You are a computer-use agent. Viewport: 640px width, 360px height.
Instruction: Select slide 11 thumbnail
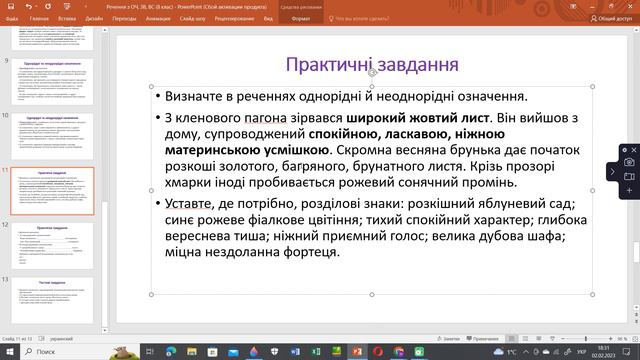(x=52, y=191)
